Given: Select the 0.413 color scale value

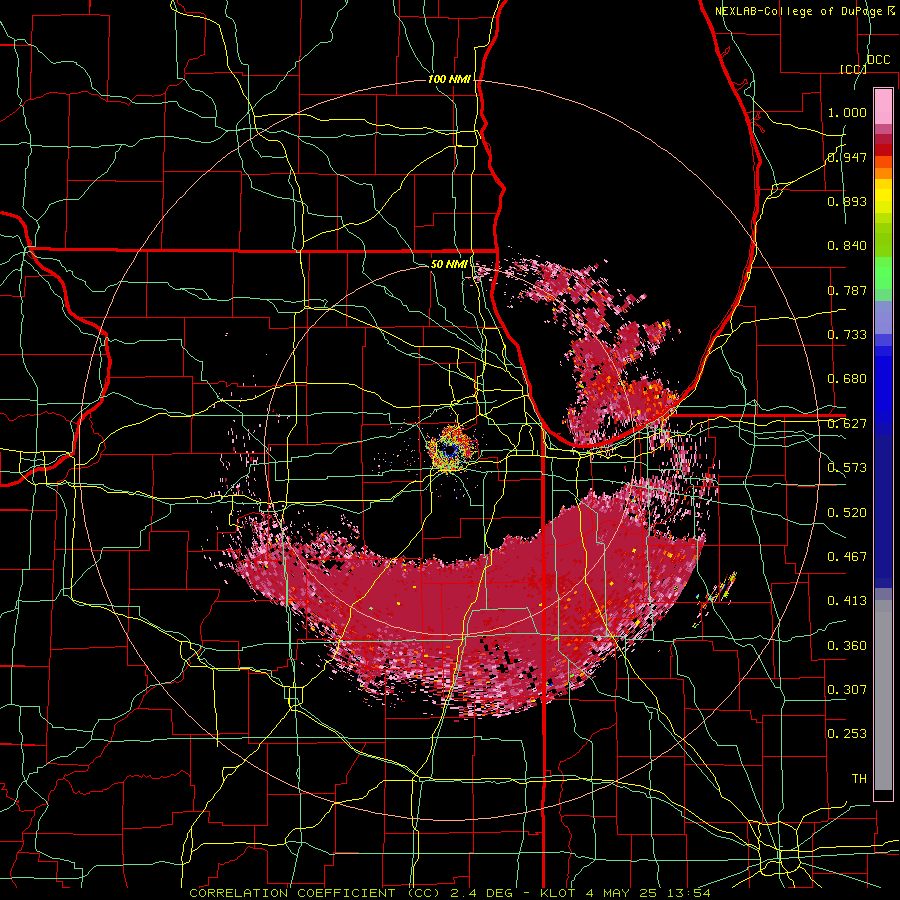Looking at the screenshot, I should 847,601.
